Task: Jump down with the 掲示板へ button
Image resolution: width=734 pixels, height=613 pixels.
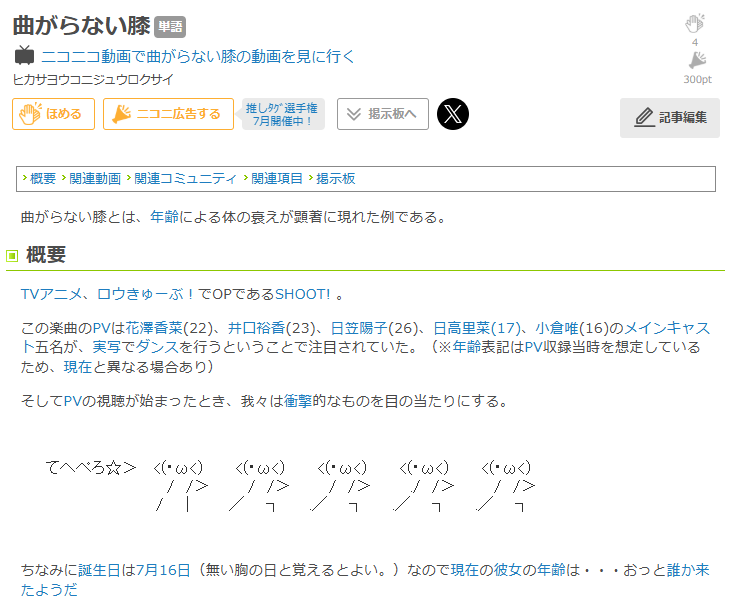Action: 382,114
